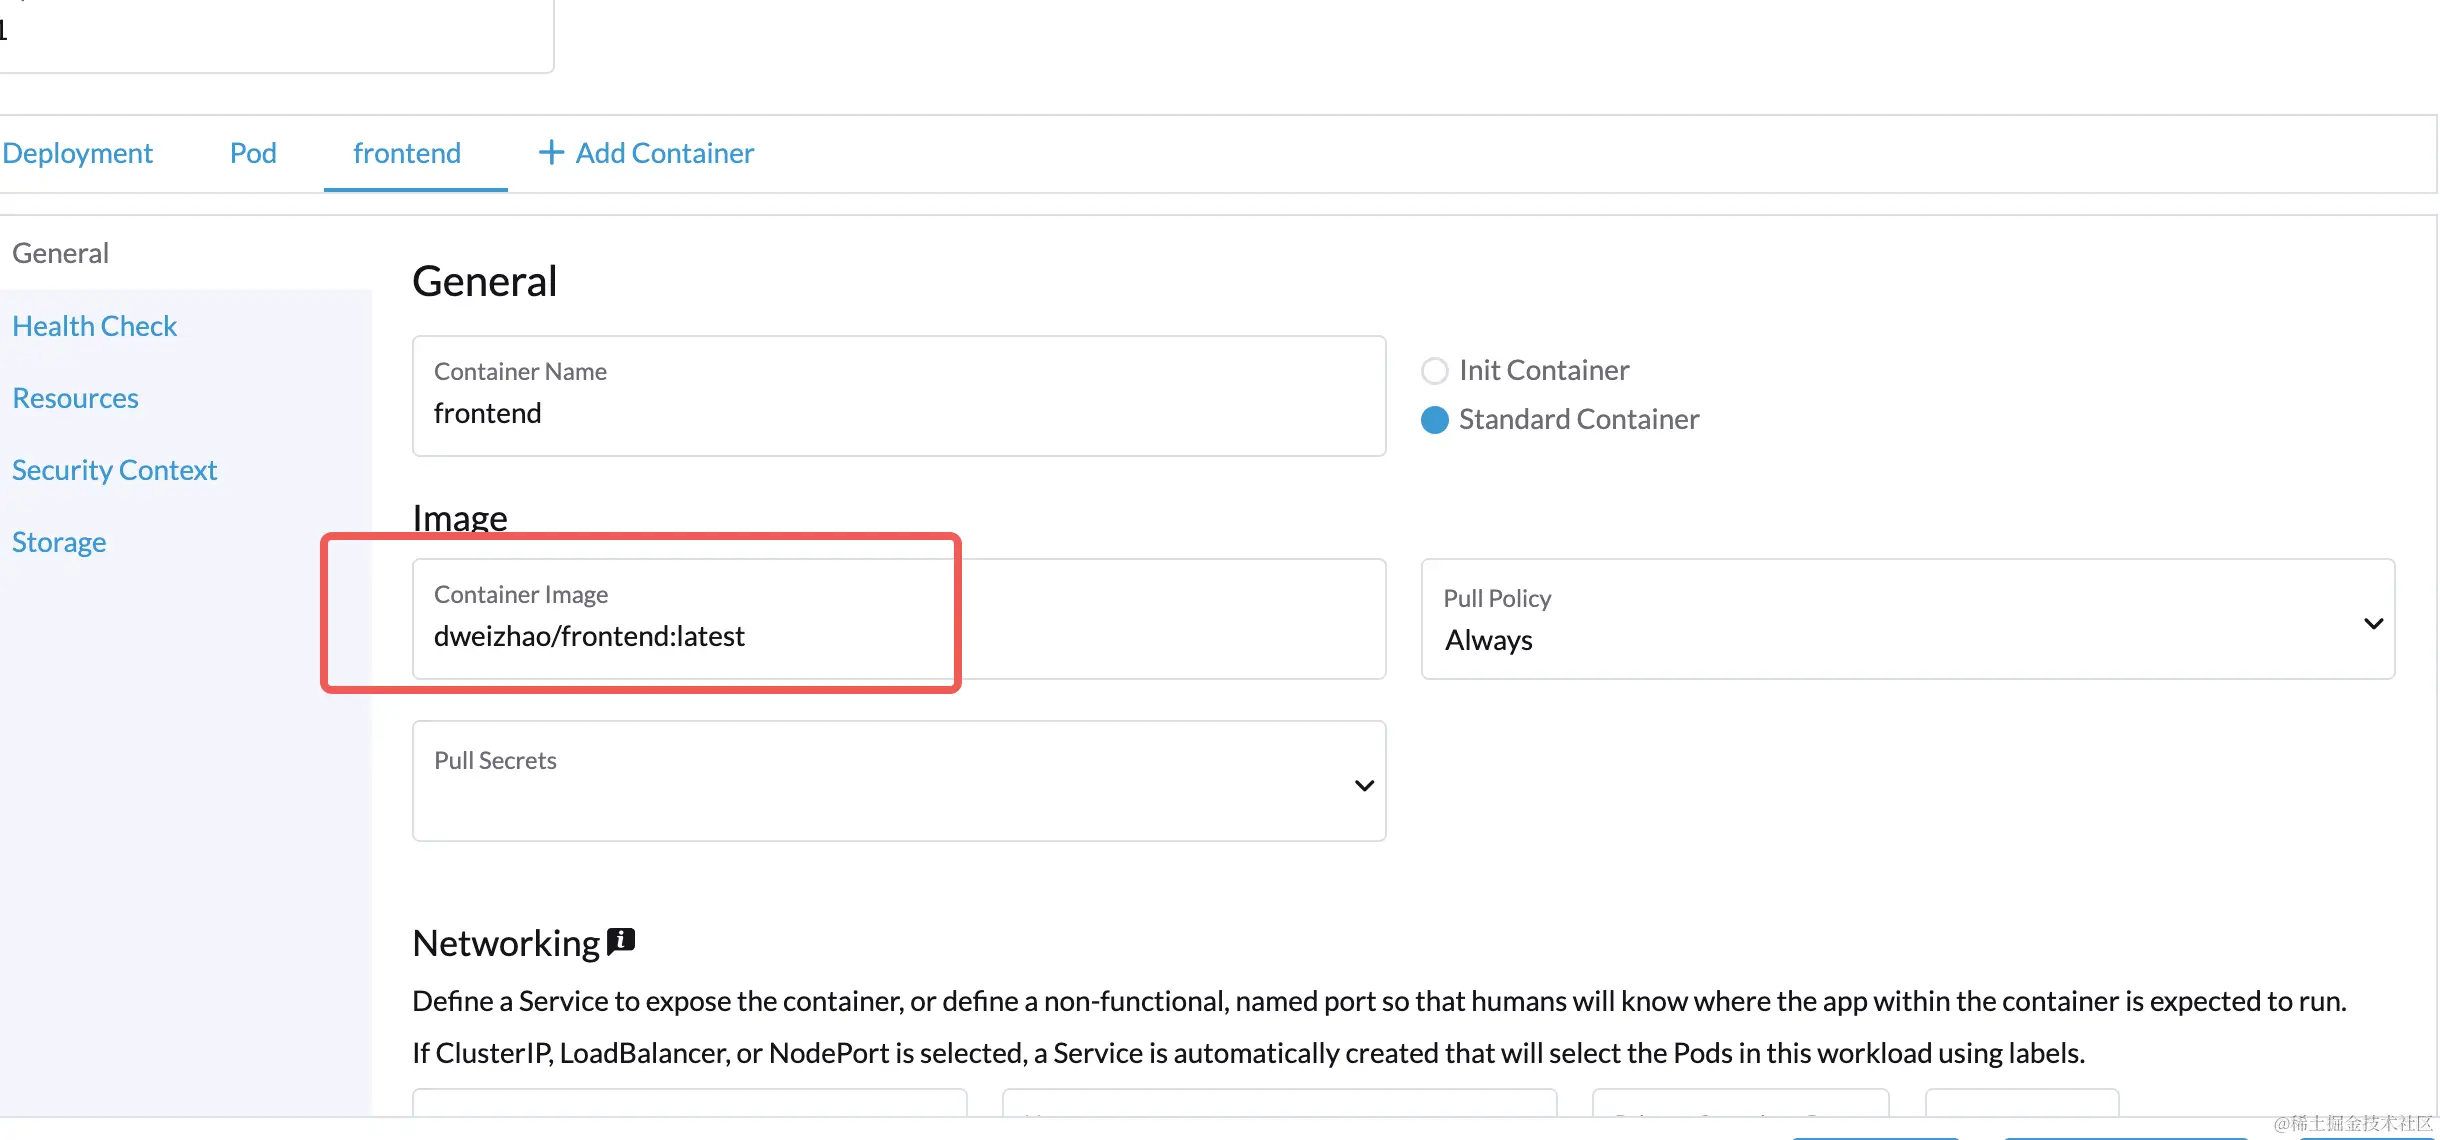Click the Pull Policy chevron arrow
2440x1140 pixels.
[2373, 623]
